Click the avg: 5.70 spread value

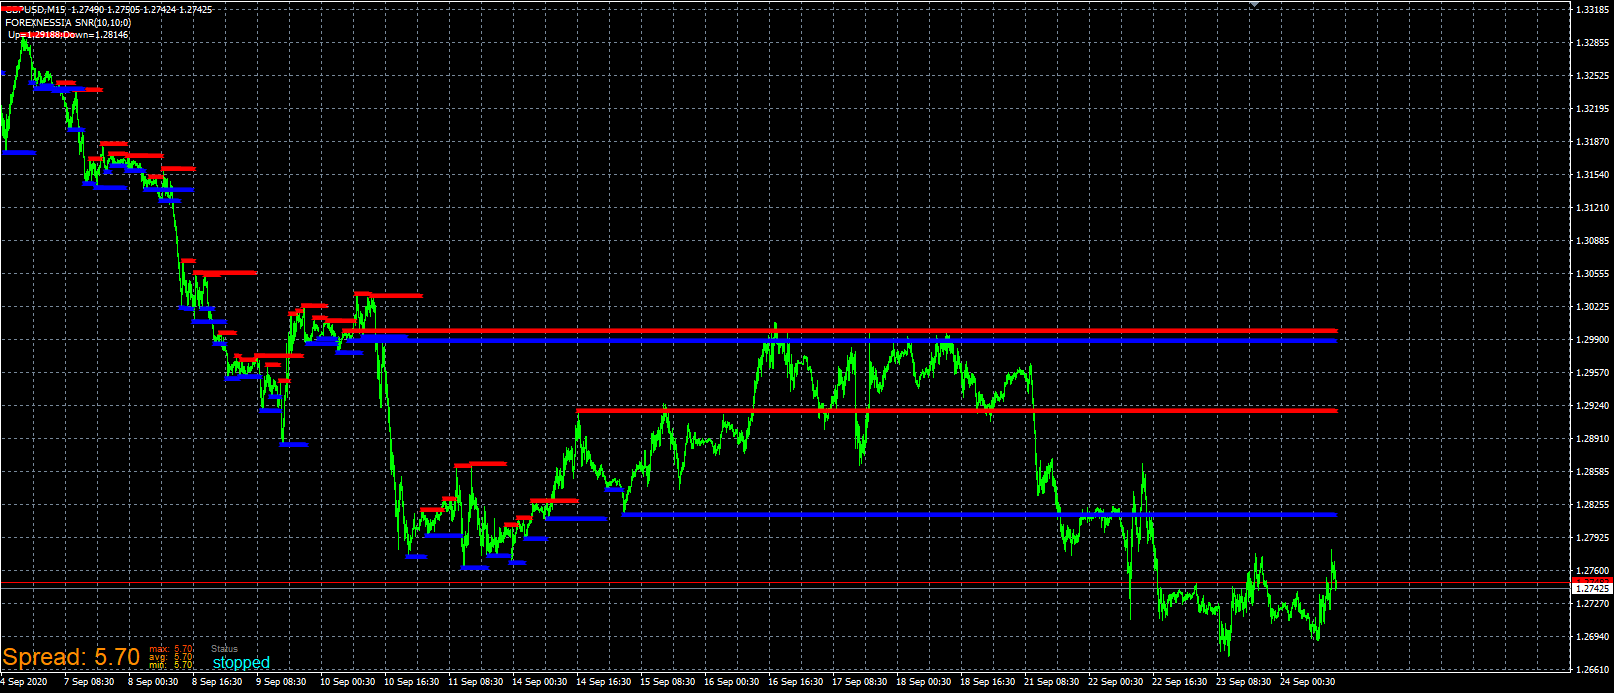click(171, 657)
